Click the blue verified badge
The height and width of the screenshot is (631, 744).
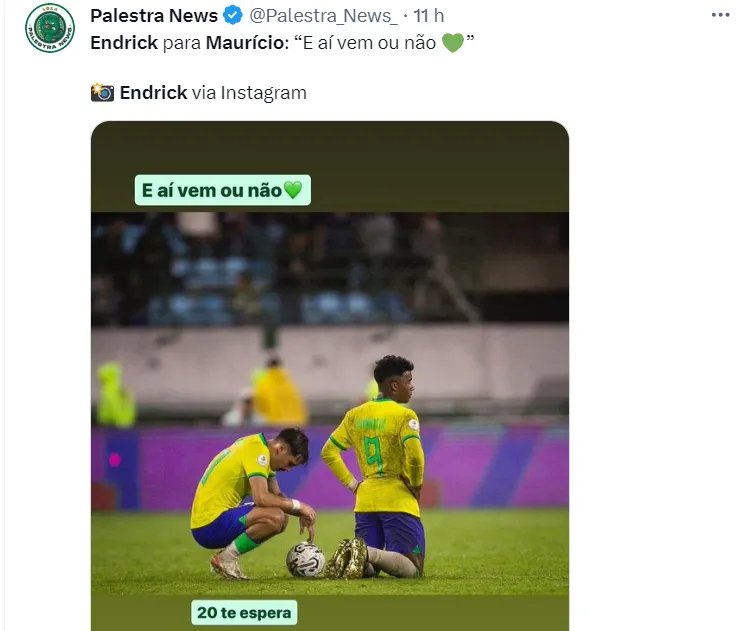[233, 15]
